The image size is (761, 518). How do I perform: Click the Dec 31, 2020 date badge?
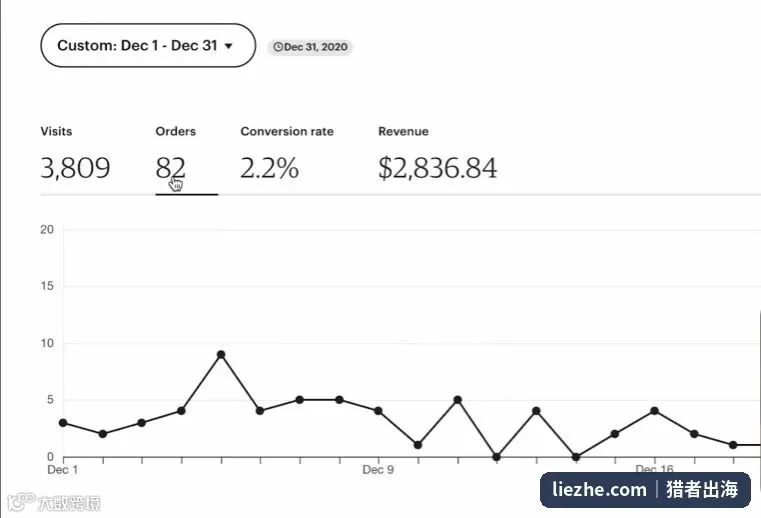click(x=310, y=47)
